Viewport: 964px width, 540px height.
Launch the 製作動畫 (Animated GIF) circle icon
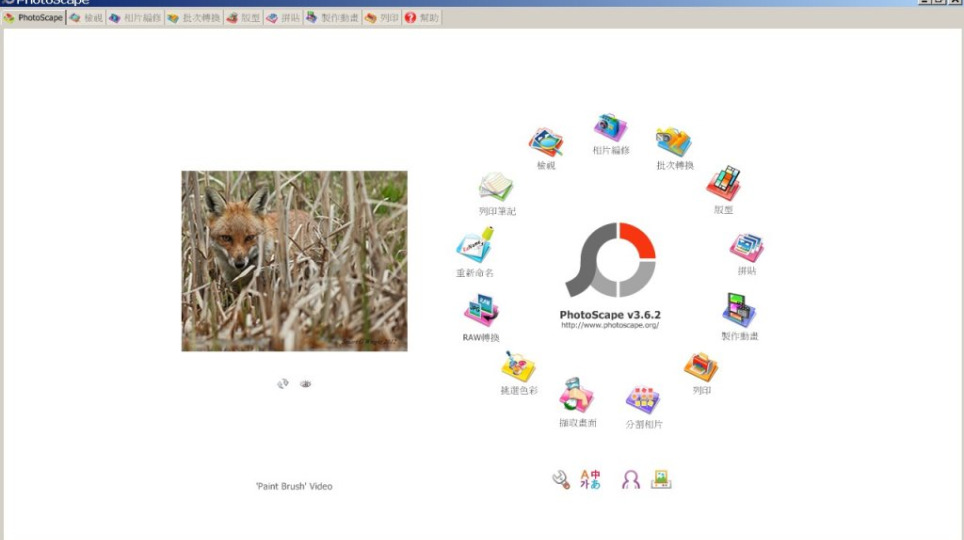(x=739, y=311)
